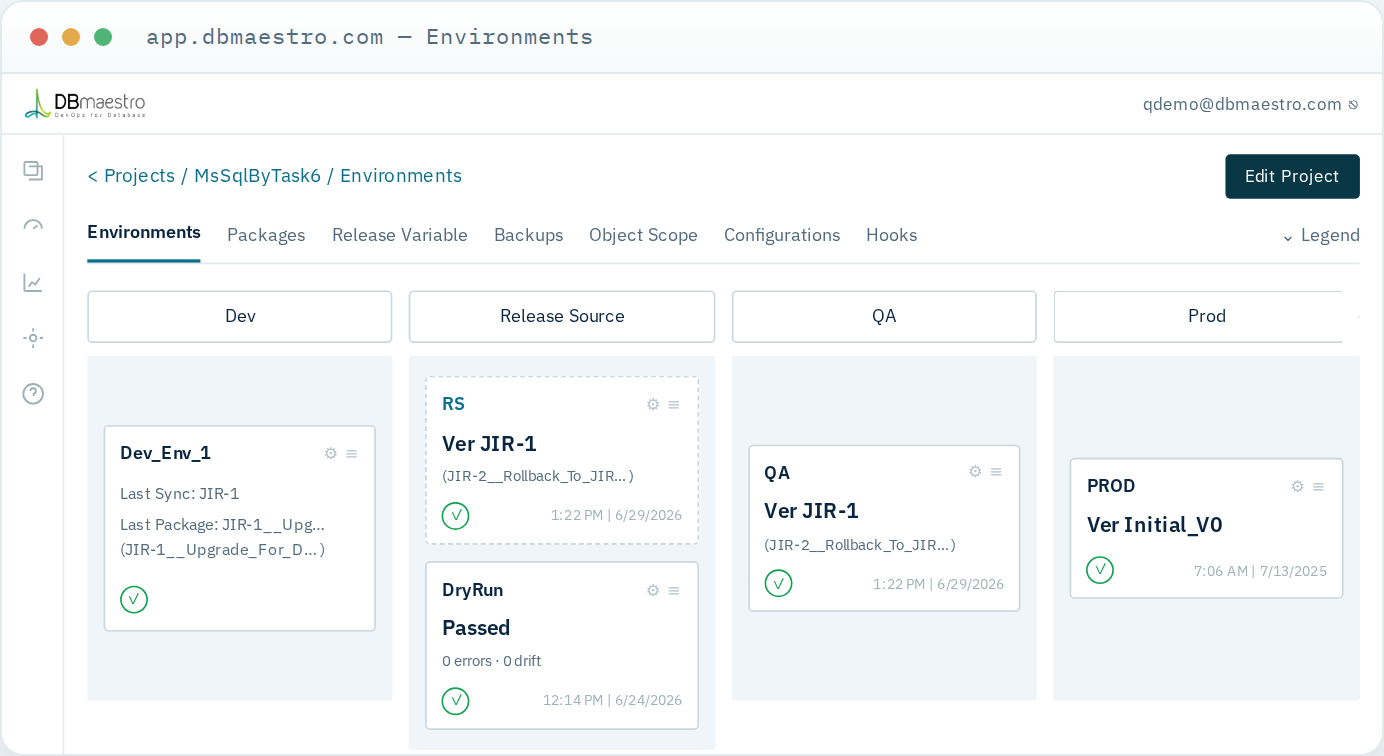The height and width of the screenshot is (756, 1384).
Task: Open Dev_Env_1 card gear settings
Action: coord(331,453)
